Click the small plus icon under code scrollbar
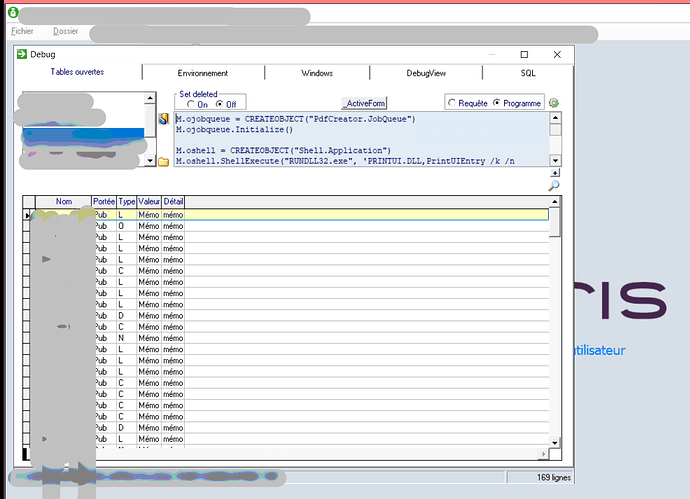Viewport: 690px width, 499px height. (x=555, y=173)
